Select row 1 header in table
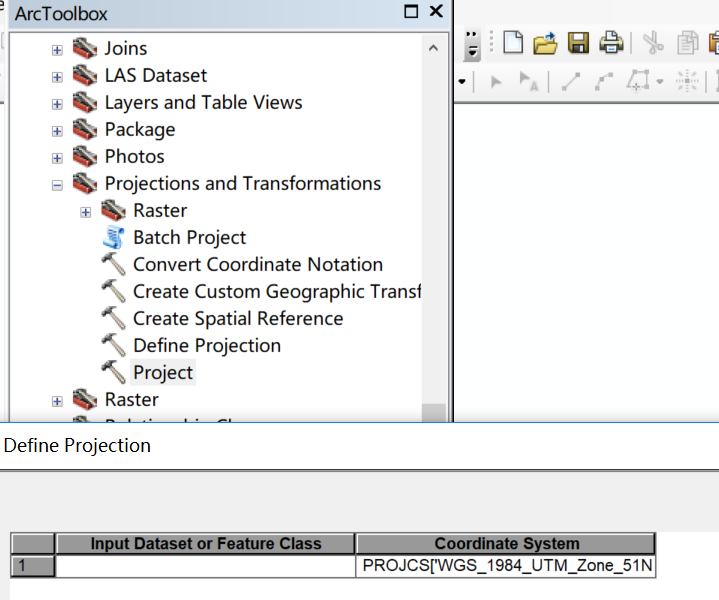Viewport: 719px width, 600px height. pos(33,566)
